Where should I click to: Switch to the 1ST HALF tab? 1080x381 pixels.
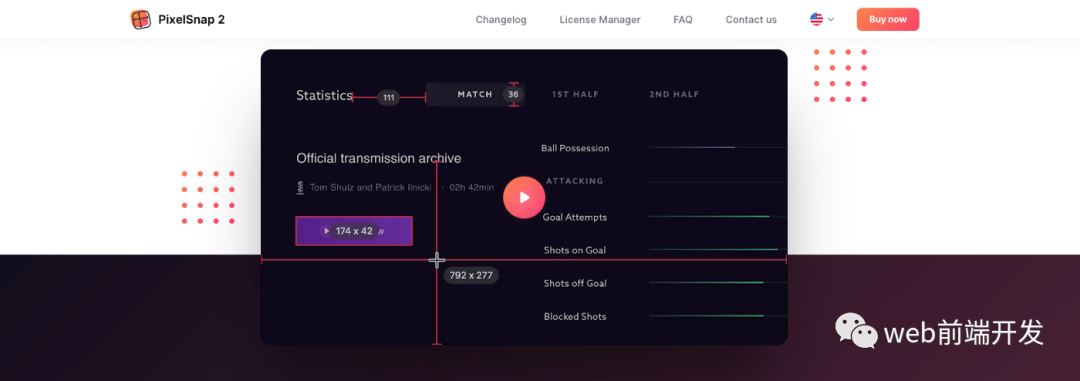point(575,94)
